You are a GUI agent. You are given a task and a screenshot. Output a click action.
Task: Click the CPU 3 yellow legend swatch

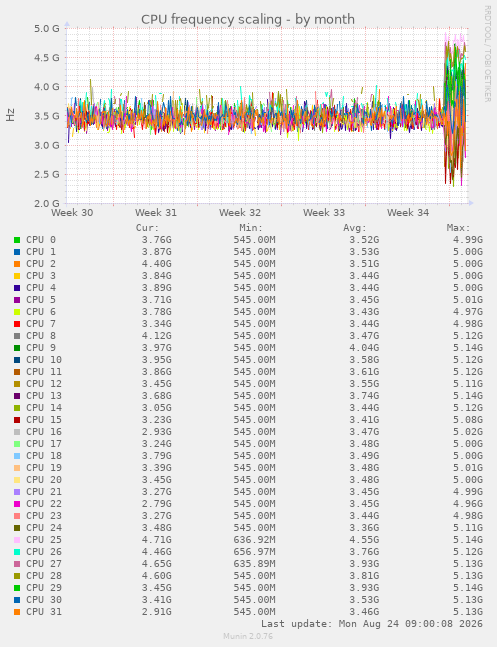pyautogui.click(x=17, y=276)
